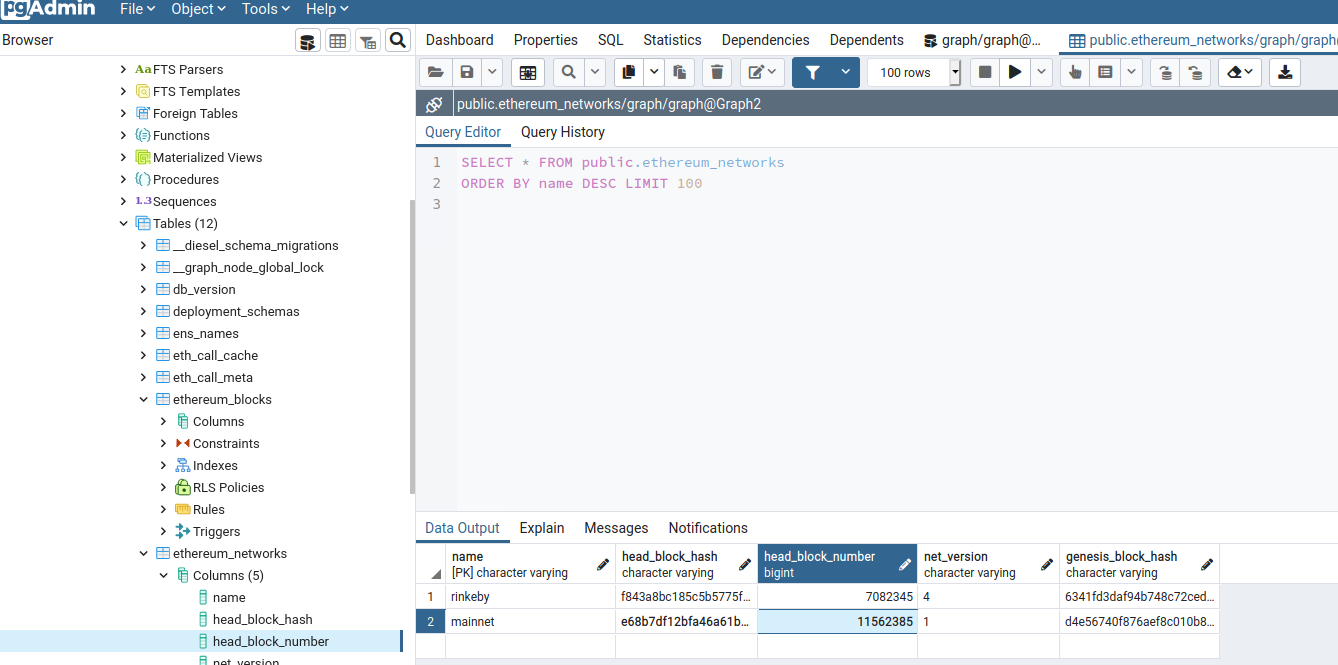The image size is (1338, 665).
Task: Expand the FTS Parsers tree node
Action: click(x=124, y=69)
